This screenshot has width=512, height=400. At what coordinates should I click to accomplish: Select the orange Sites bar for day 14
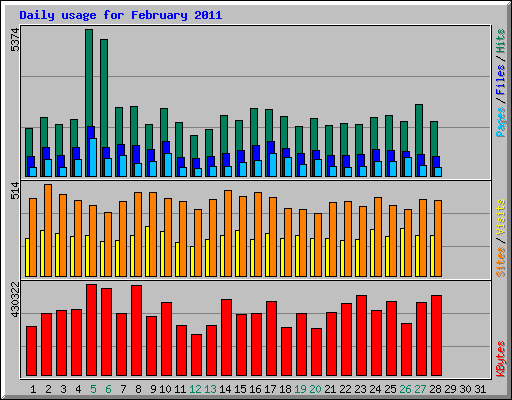(228, 233)
